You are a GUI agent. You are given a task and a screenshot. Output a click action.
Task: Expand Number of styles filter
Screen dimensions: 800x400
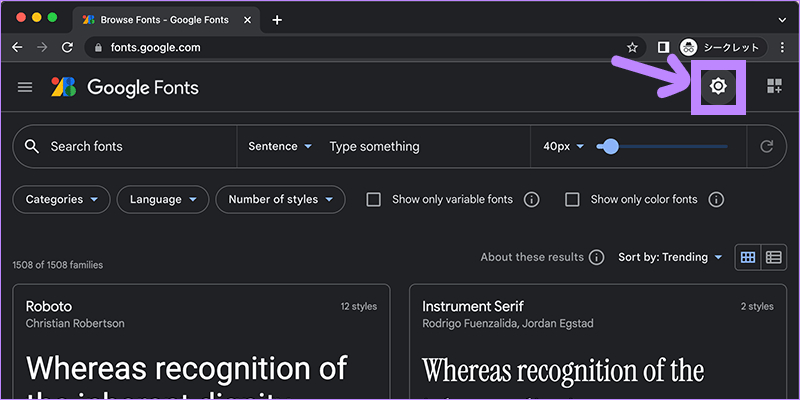coord(280,199)
